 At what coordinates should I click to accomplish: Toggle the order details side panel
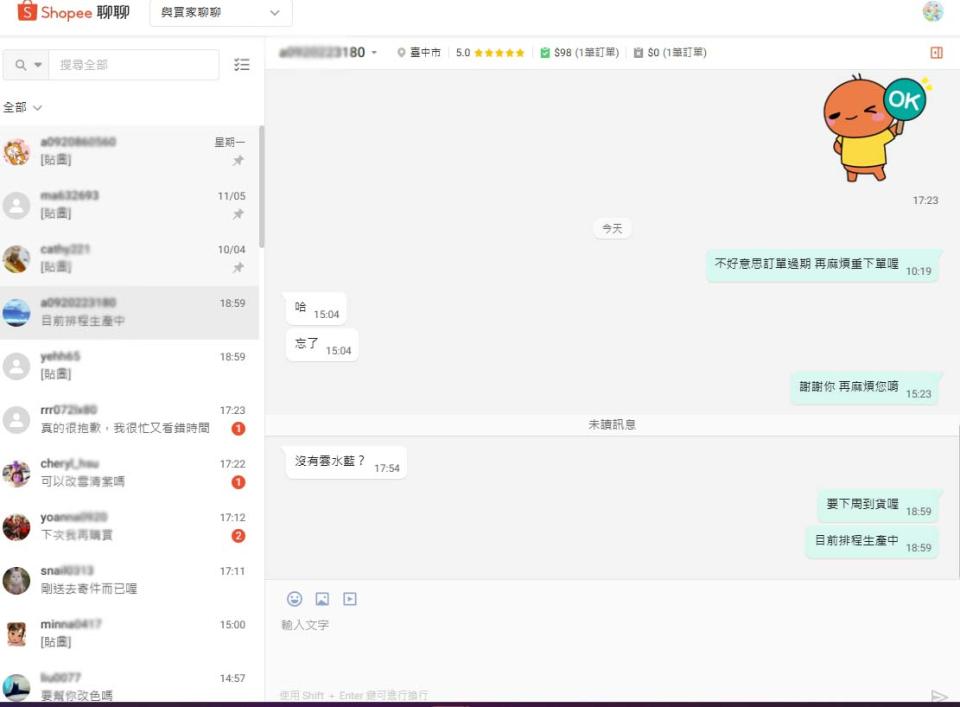click(936, 53)
